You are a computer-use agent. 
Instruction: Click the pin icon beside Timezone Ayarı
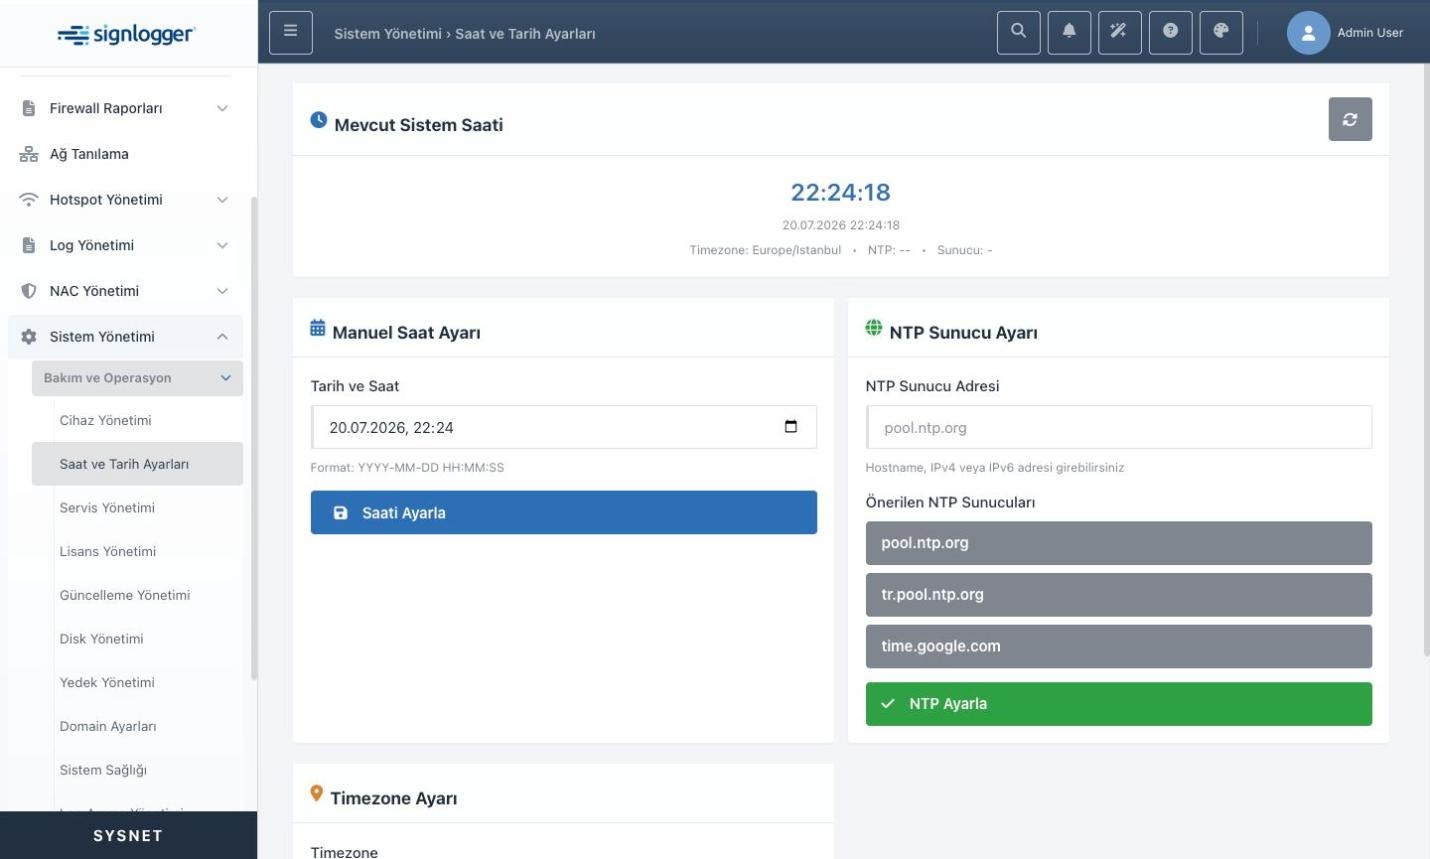(316, 794)
